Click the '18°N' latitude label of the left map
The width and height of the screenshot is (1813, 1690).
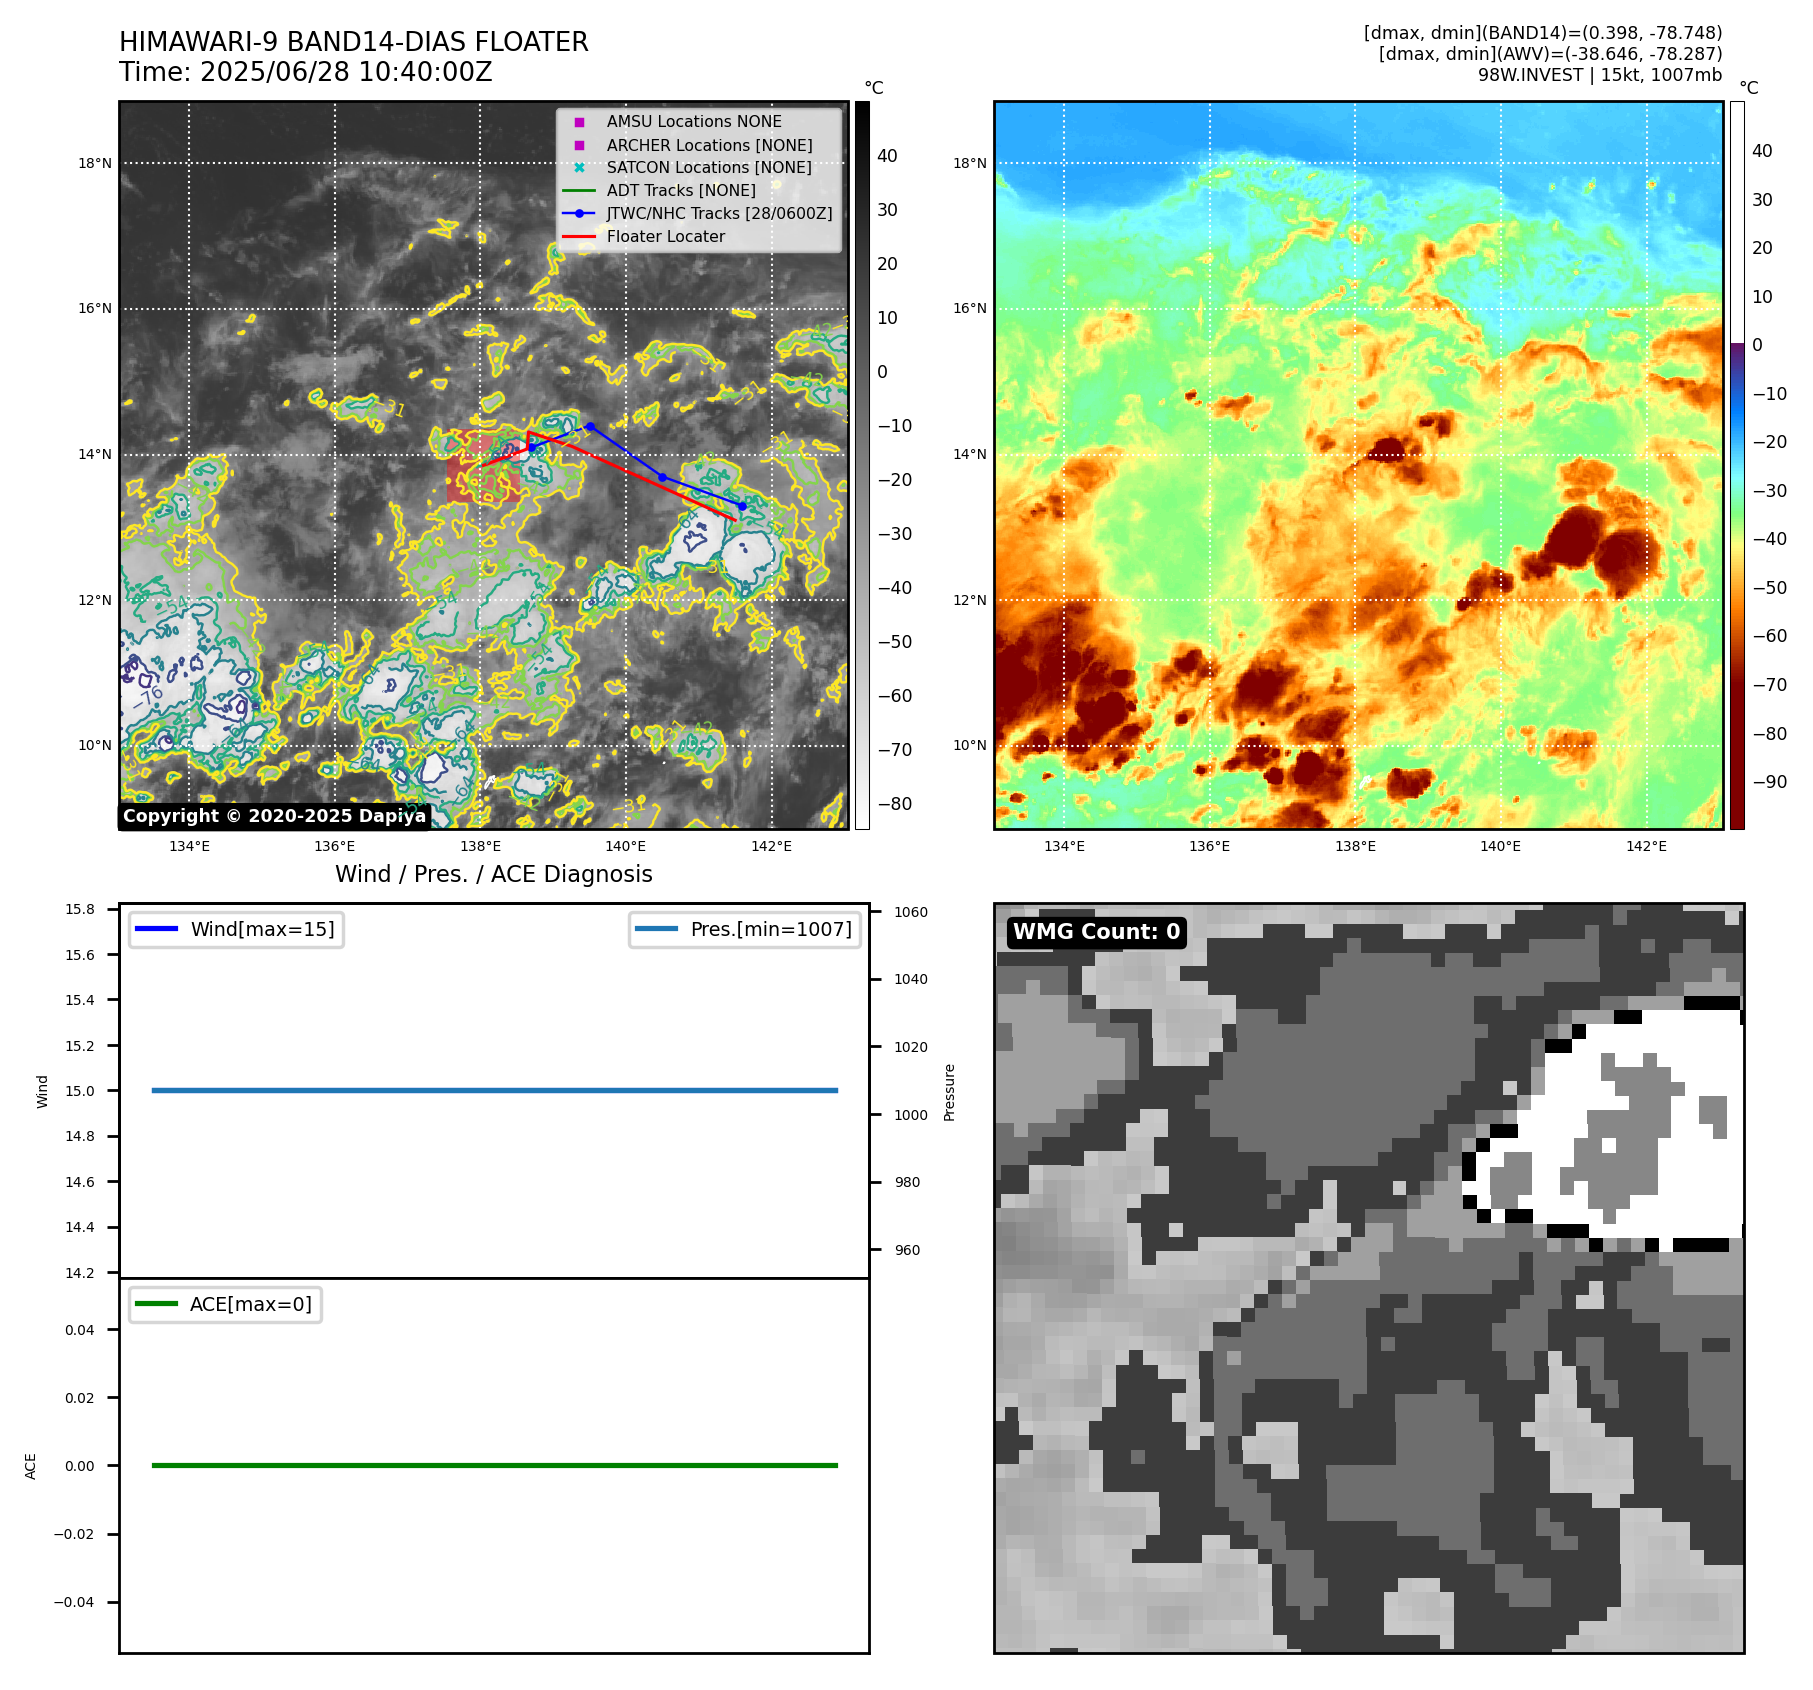click(x=95, y=163)
